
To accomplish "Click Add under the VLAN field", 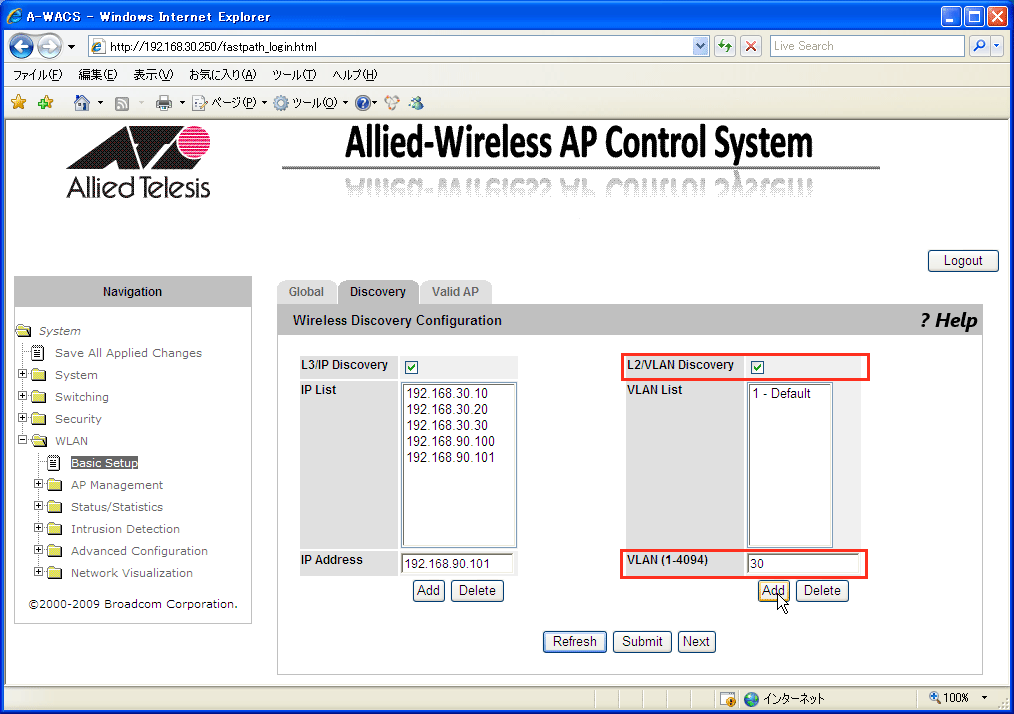I will coord(773,590).
